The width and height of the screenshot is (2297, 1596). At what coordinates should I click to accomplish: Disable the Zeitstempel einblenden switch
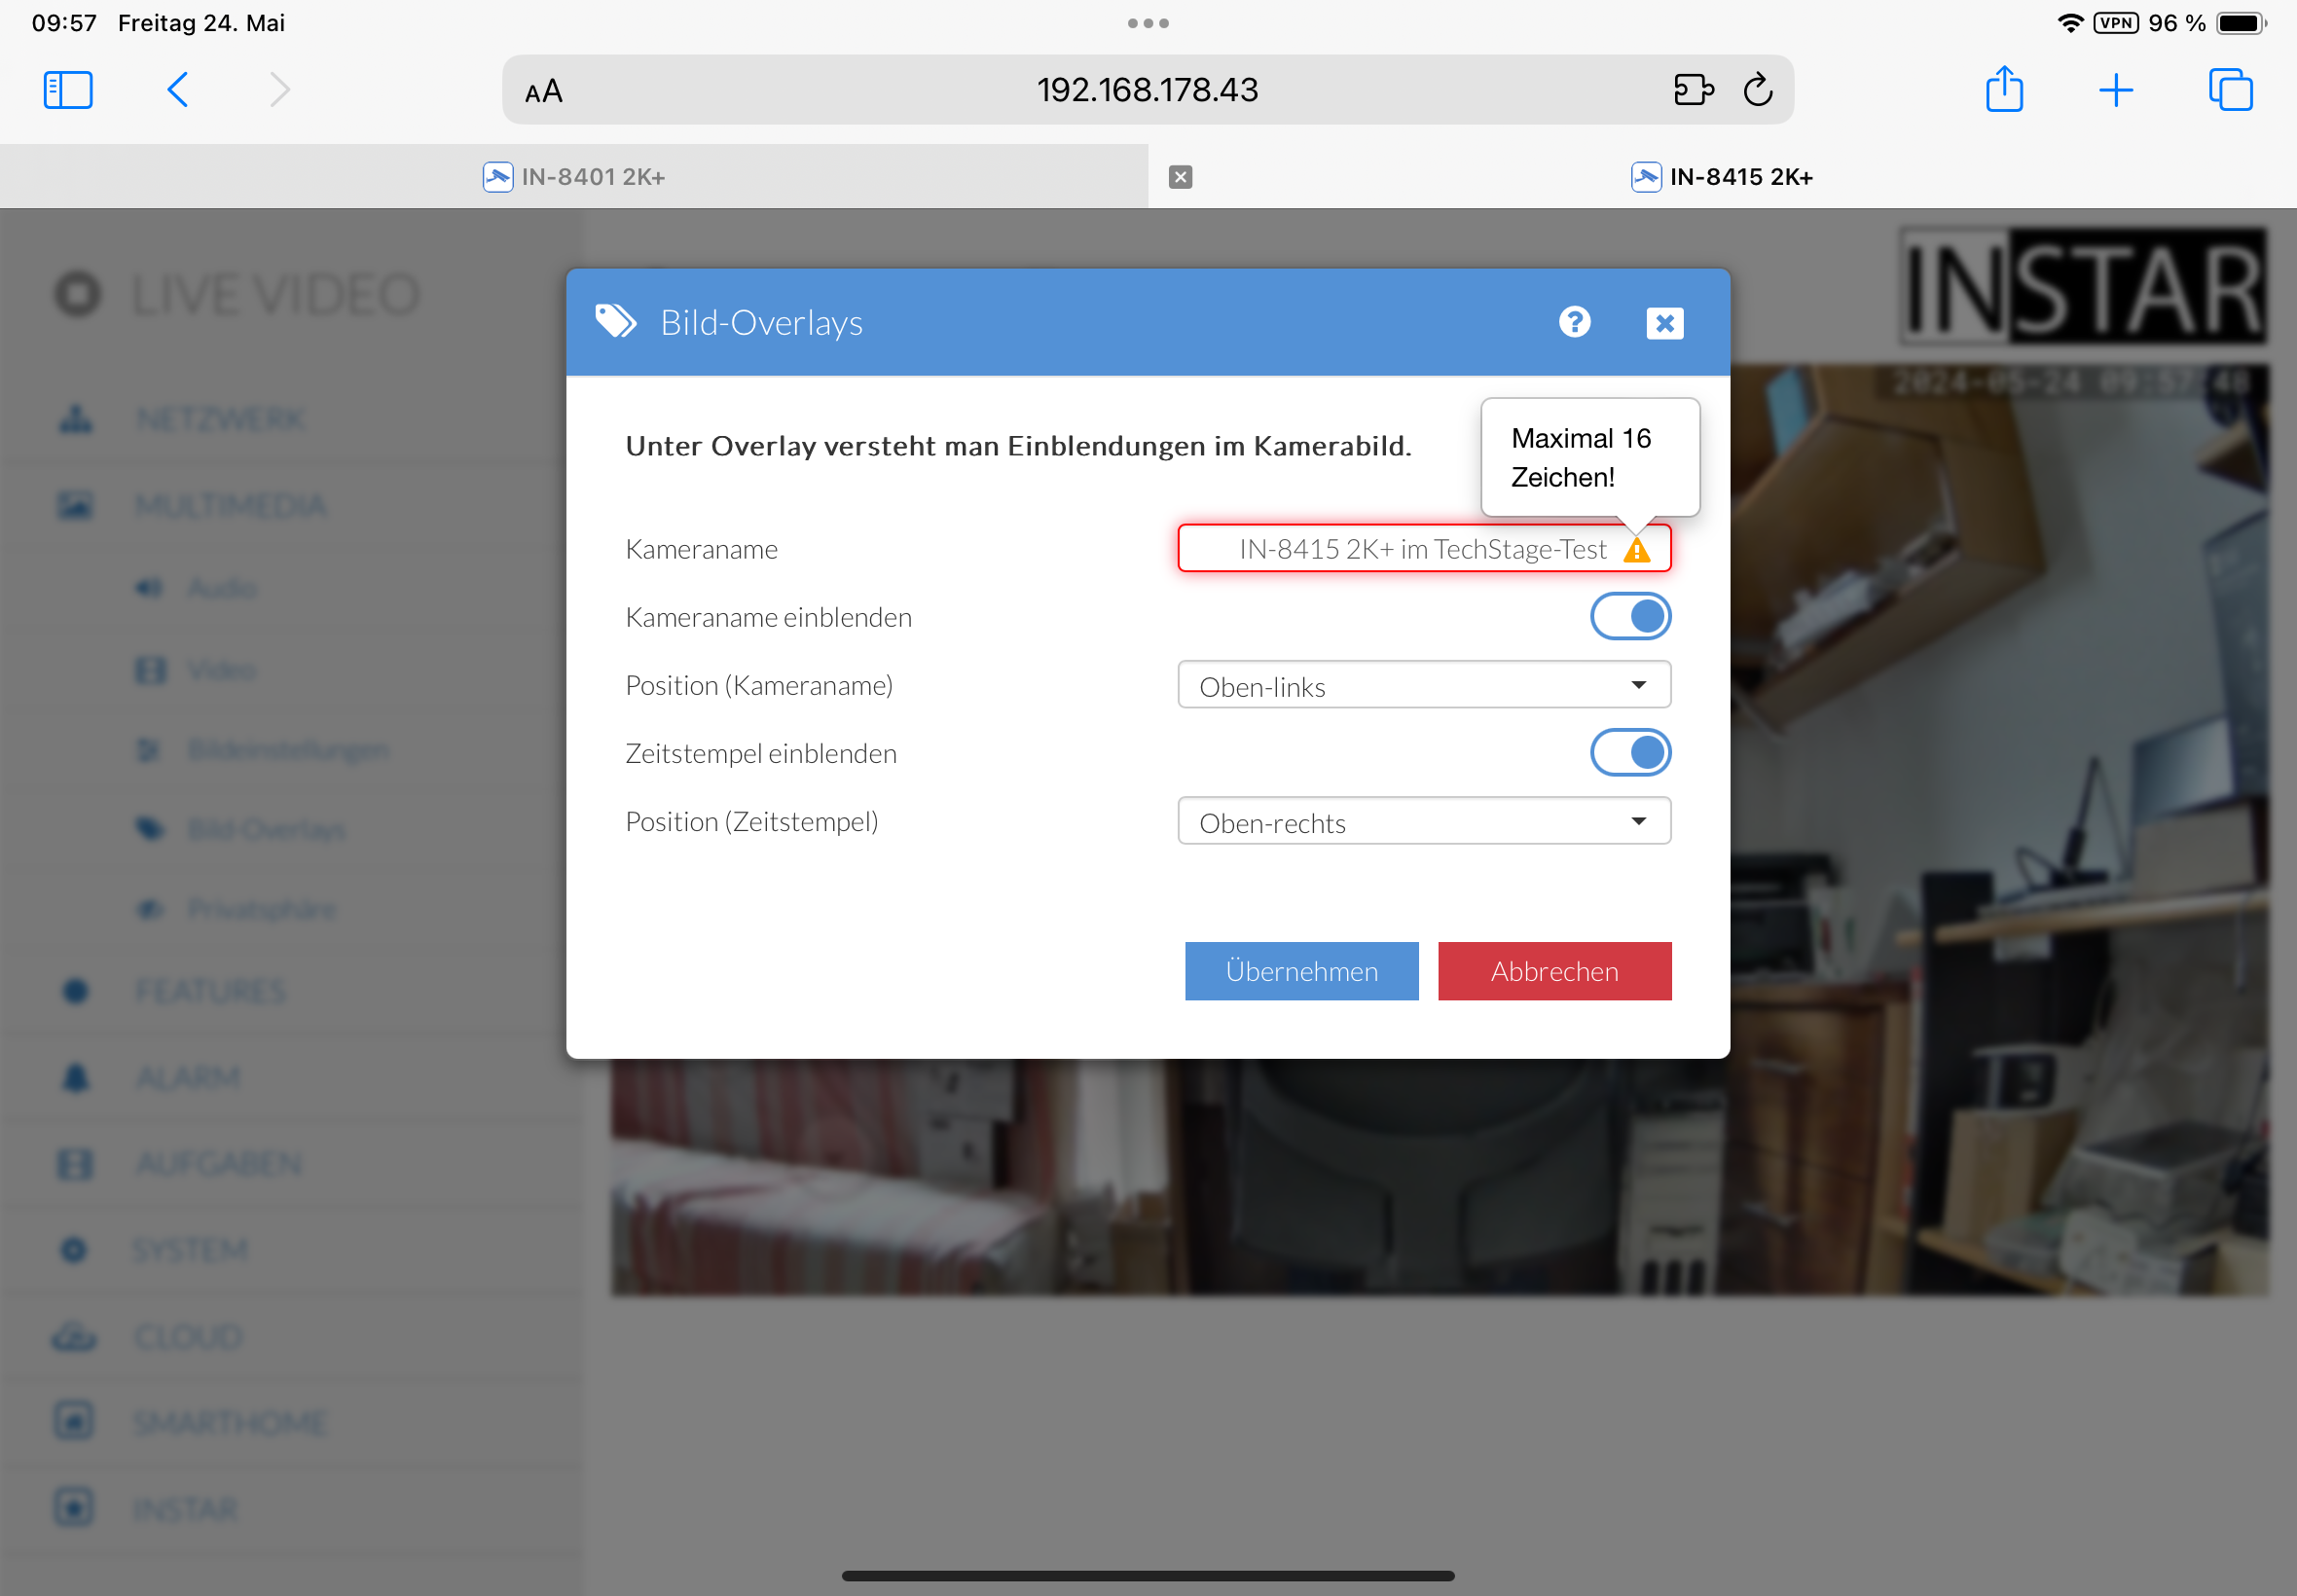(1630, 752)
